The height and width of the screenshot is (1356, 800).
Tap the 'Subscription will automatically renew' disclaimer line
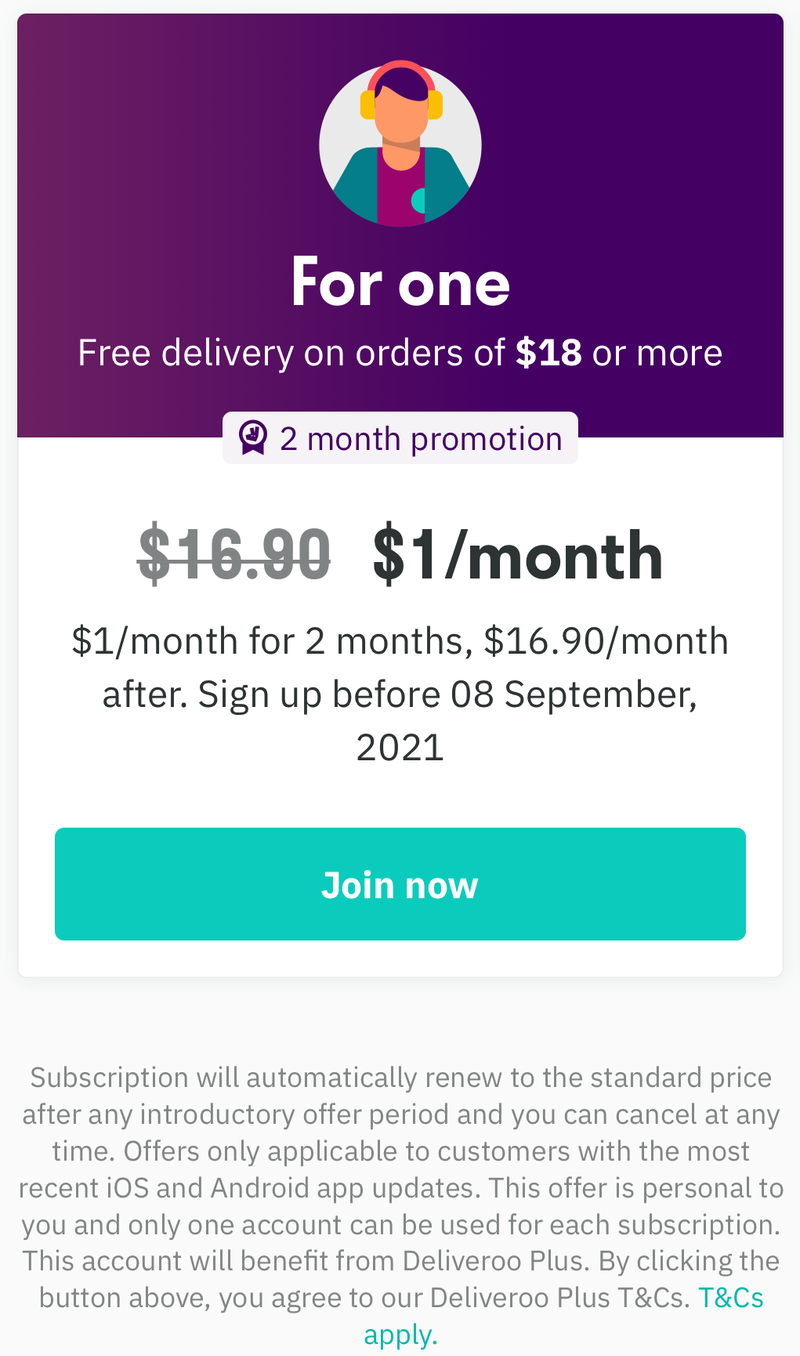(400, 1077)
